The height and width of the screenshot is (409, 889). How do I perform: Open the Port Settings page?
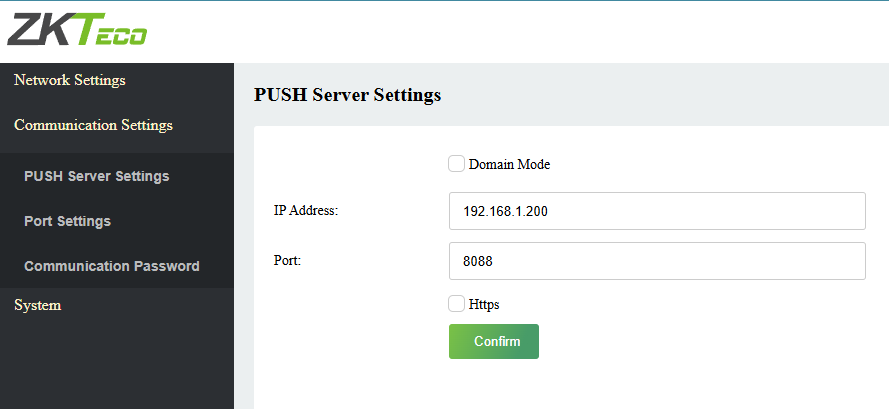(67, 221)
